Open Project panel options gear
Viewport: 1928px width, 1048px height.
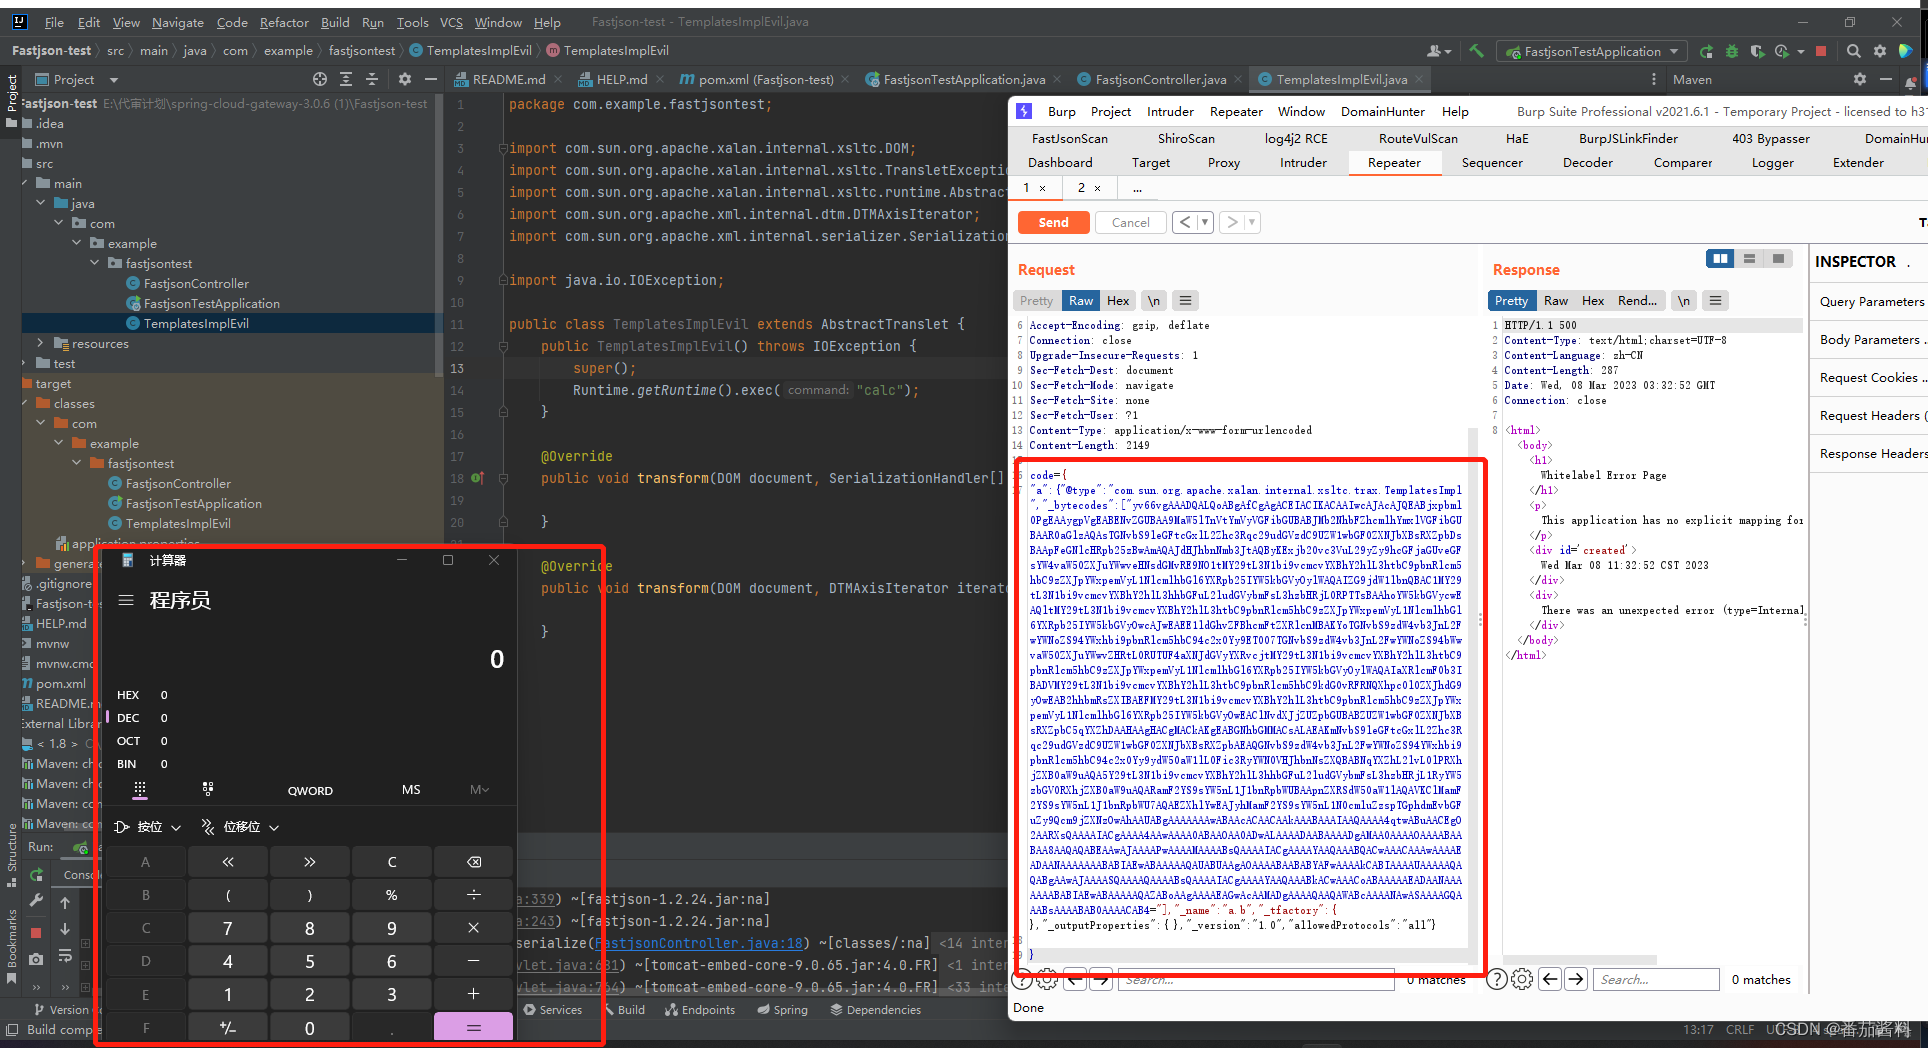(x=405, y=79)
